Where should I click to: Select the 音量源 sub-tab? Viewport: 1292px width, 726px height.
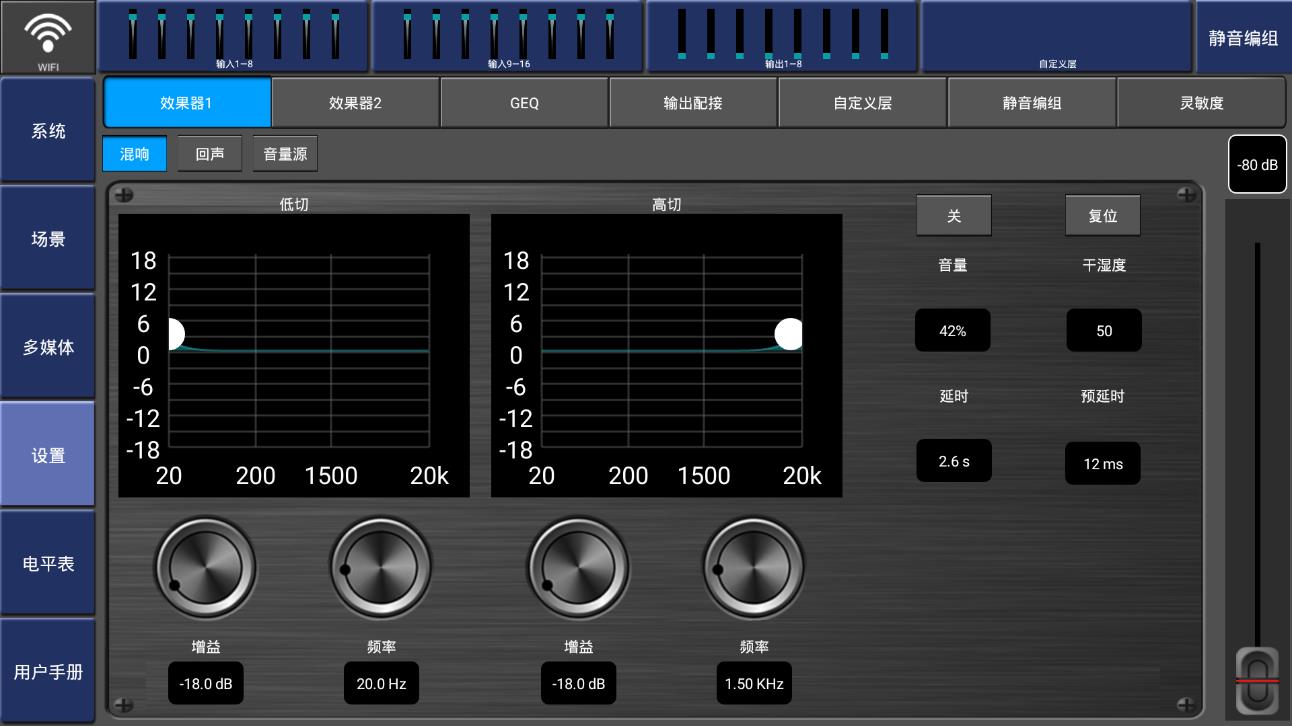[285, 154]
